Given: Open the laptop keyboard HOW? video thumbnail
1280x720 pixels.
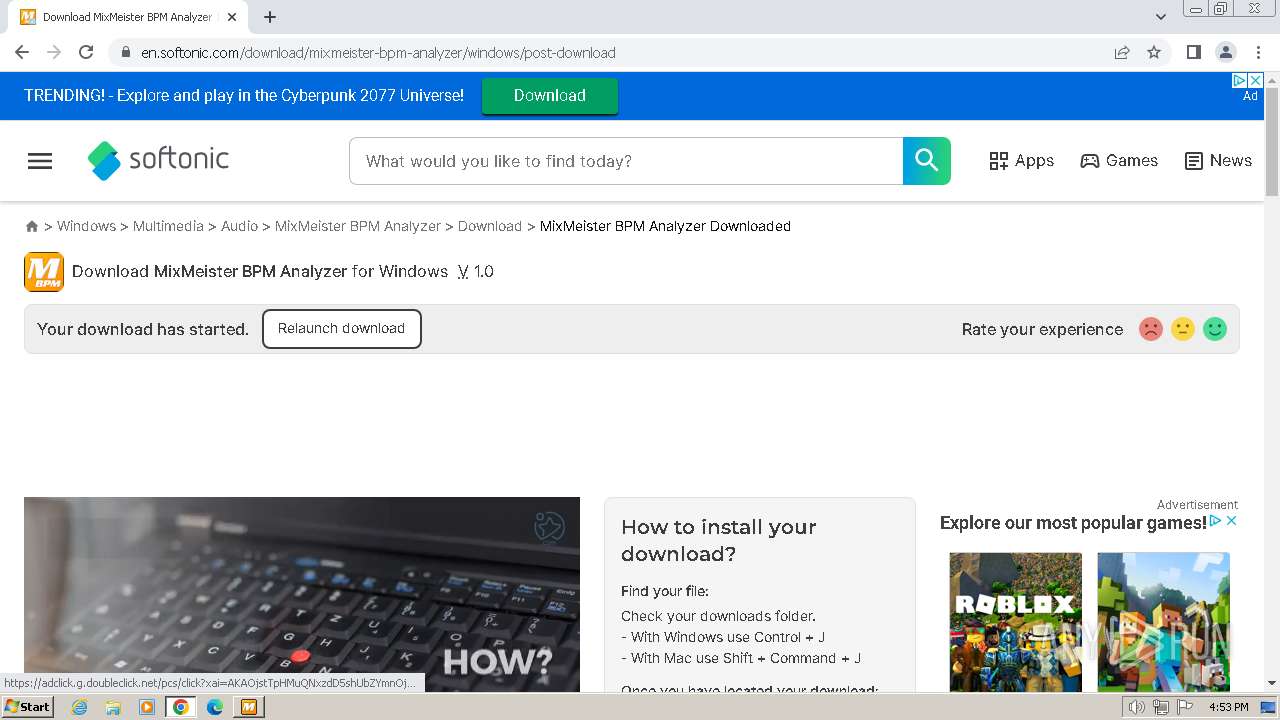Looking at the screenshot, I should point(302,594).
